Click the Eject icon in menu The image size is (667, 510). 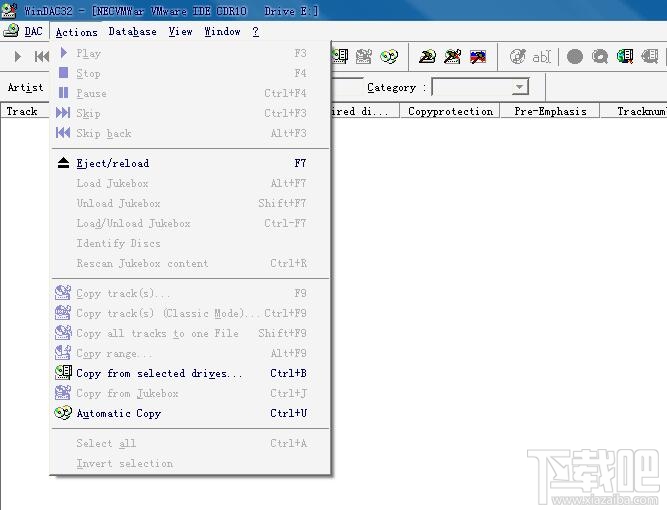[63, 163]
